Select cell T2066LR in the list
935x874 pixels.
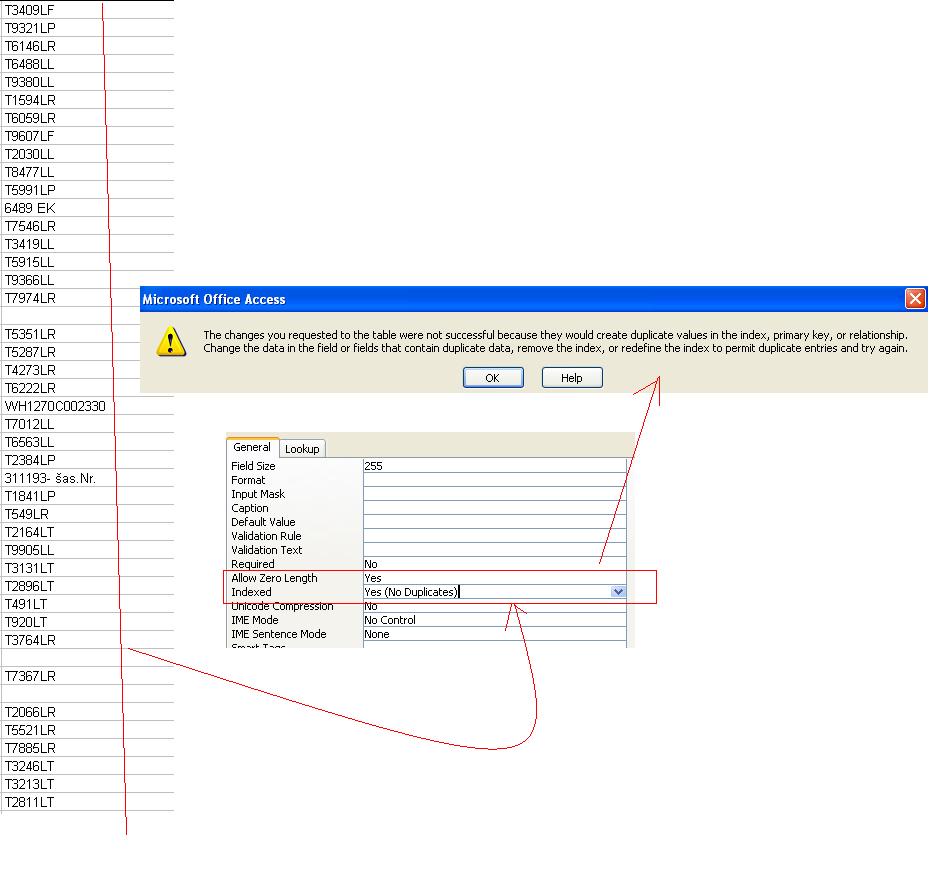tap(88, 712)
